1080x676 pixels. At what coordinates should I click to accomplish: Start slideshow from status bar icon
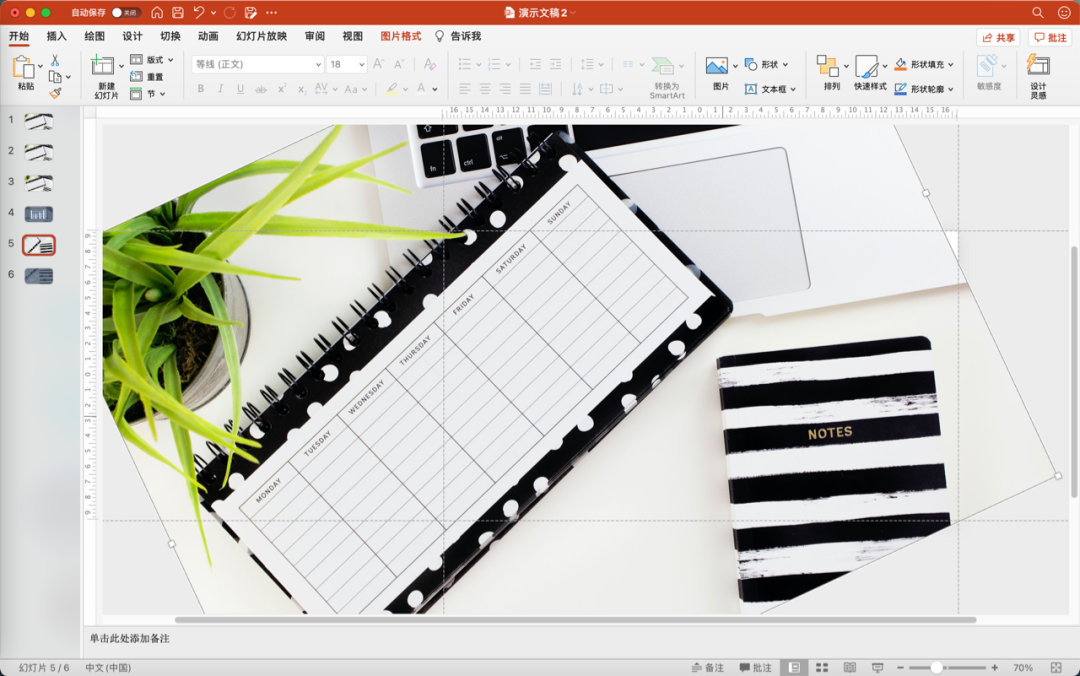click(x=878, y=667)
